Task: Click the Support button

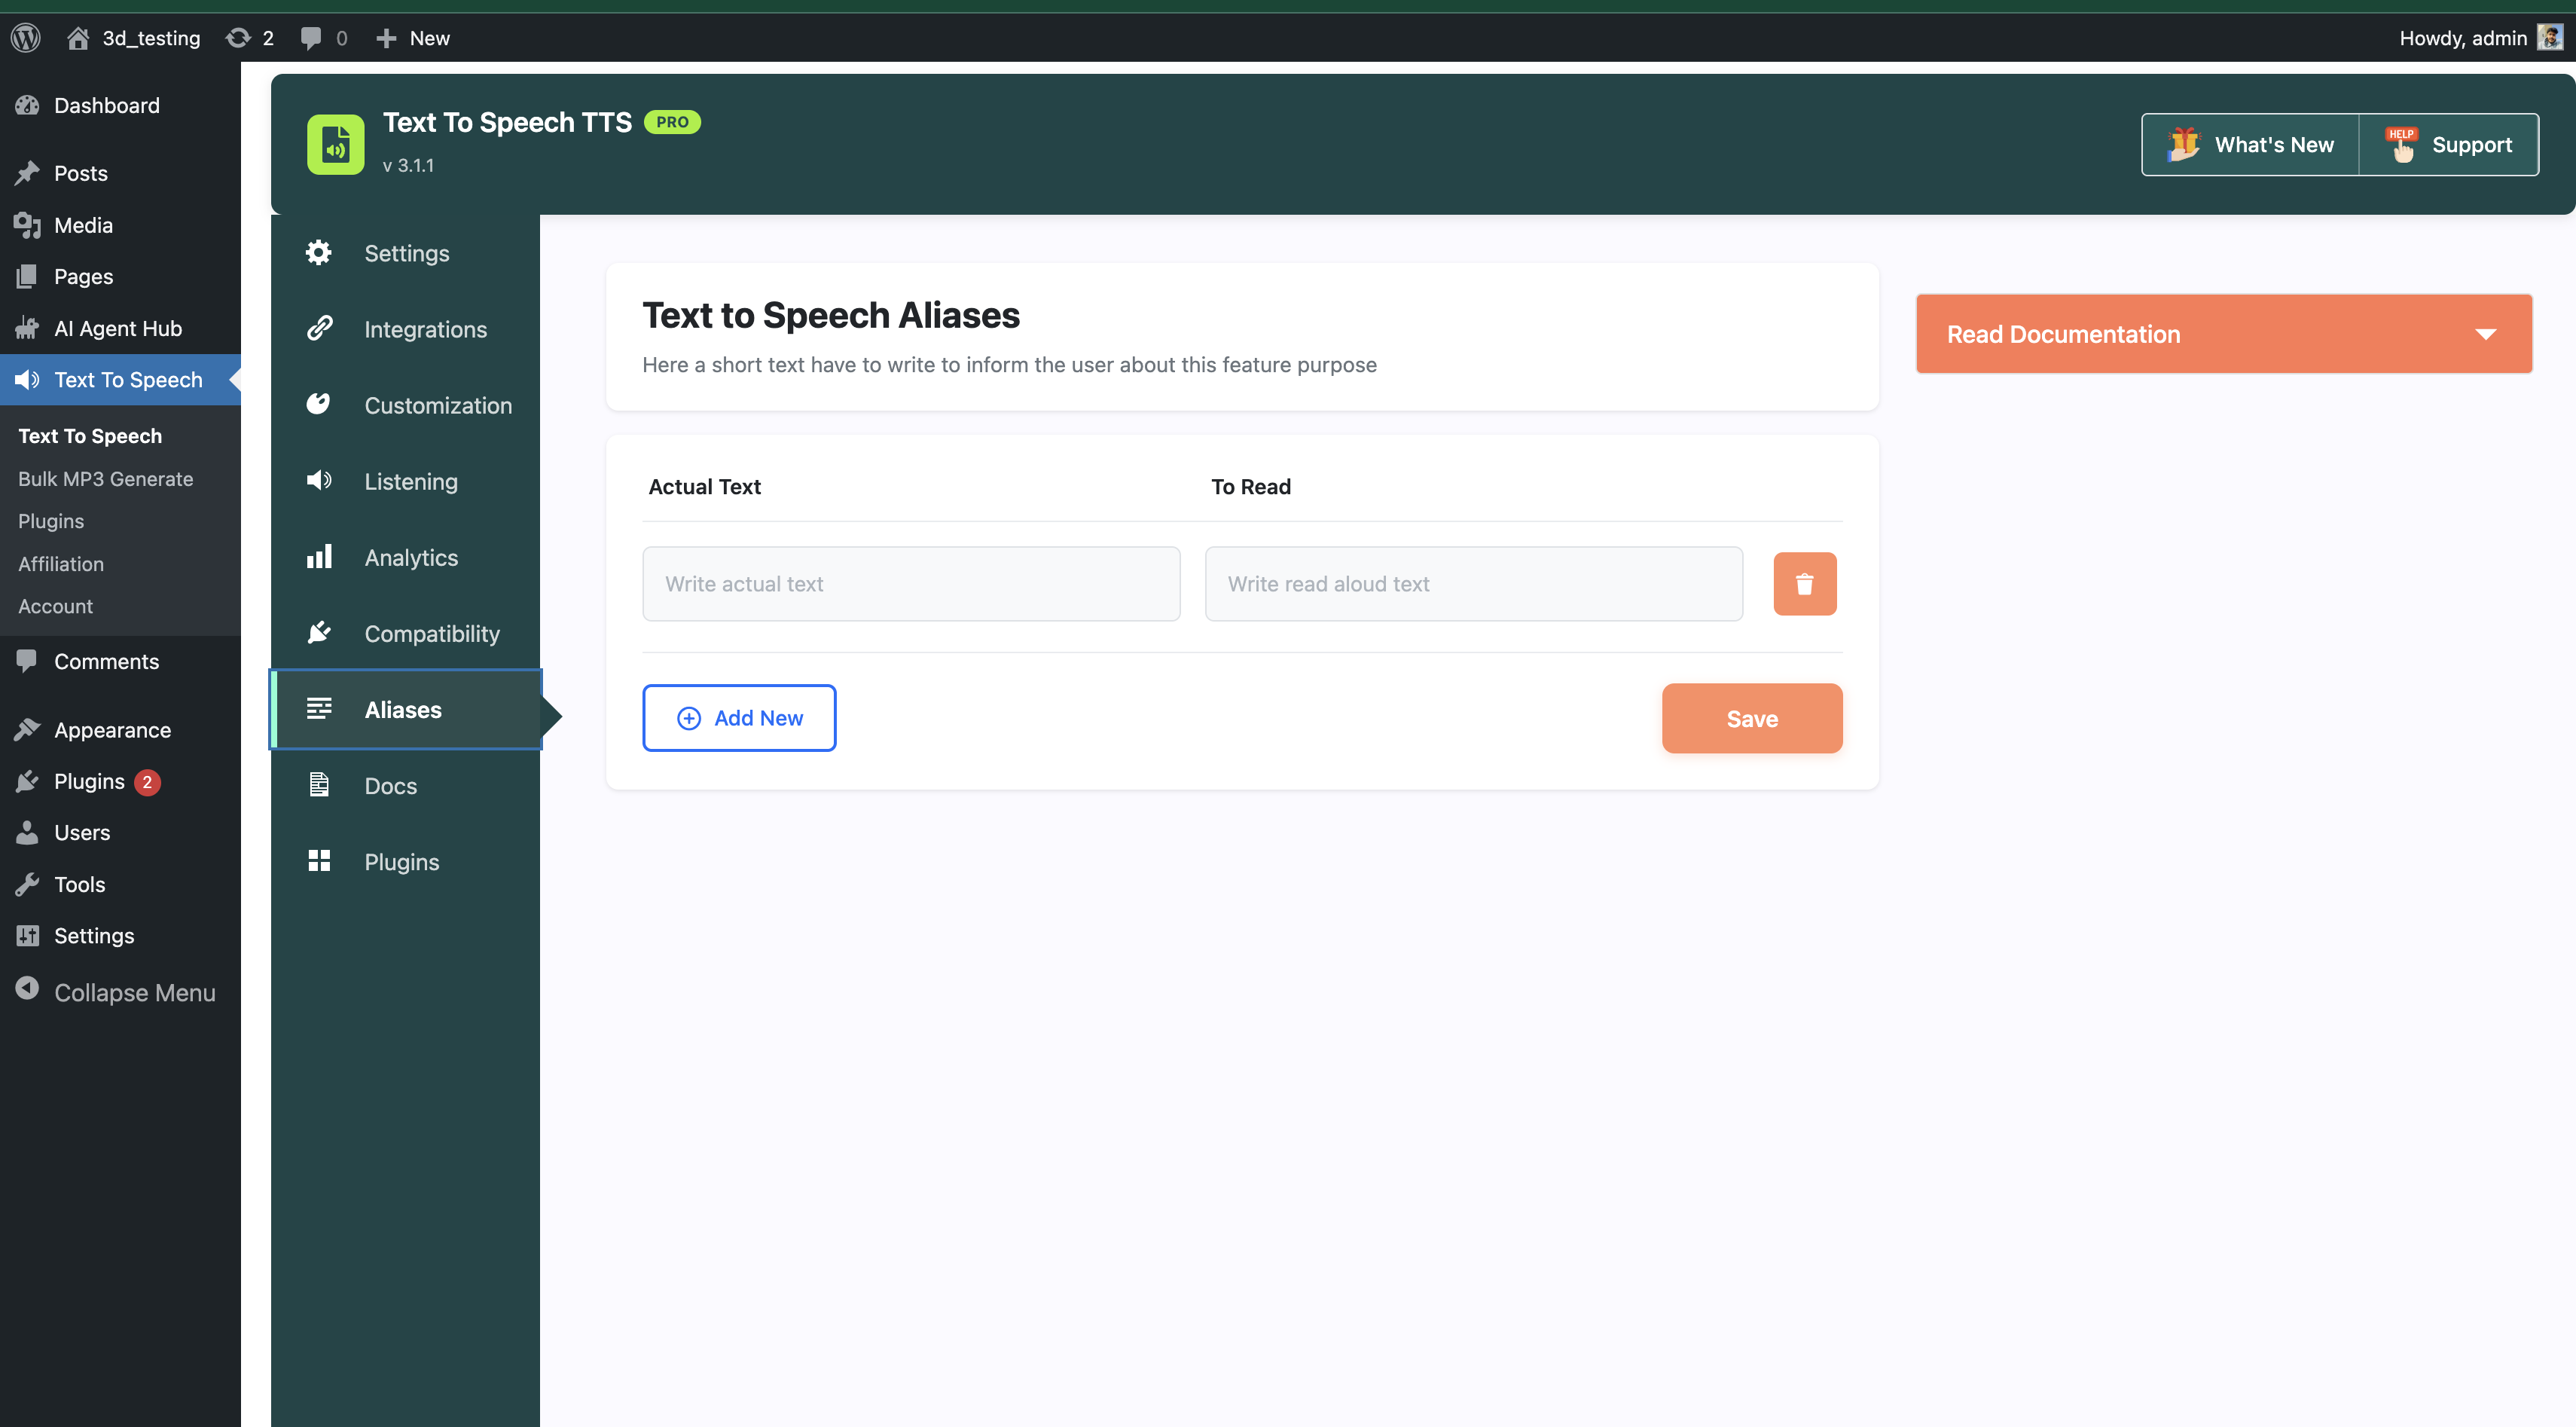Action: [2449, 143]
